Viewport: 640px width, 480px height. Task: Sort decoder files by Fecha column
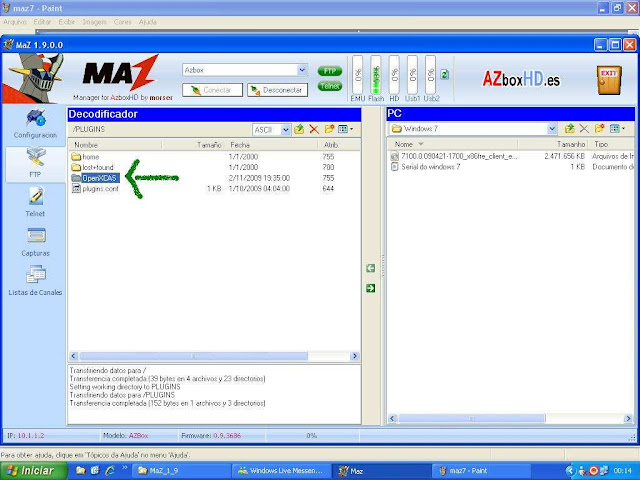point(272,145)
